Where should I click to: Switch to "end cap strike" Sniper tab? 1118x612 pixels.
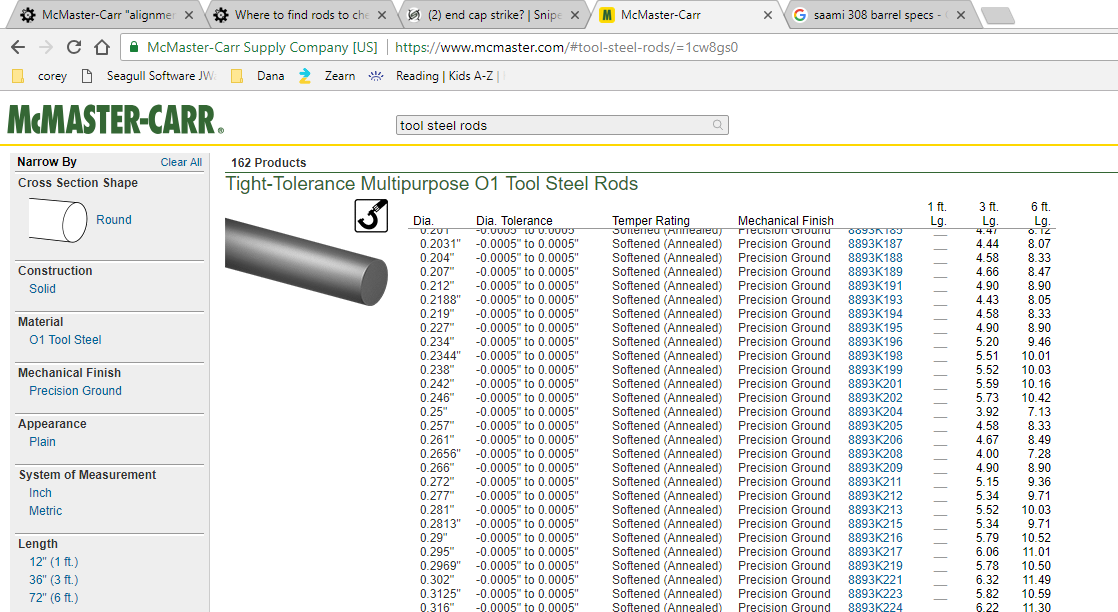point(493,15)
